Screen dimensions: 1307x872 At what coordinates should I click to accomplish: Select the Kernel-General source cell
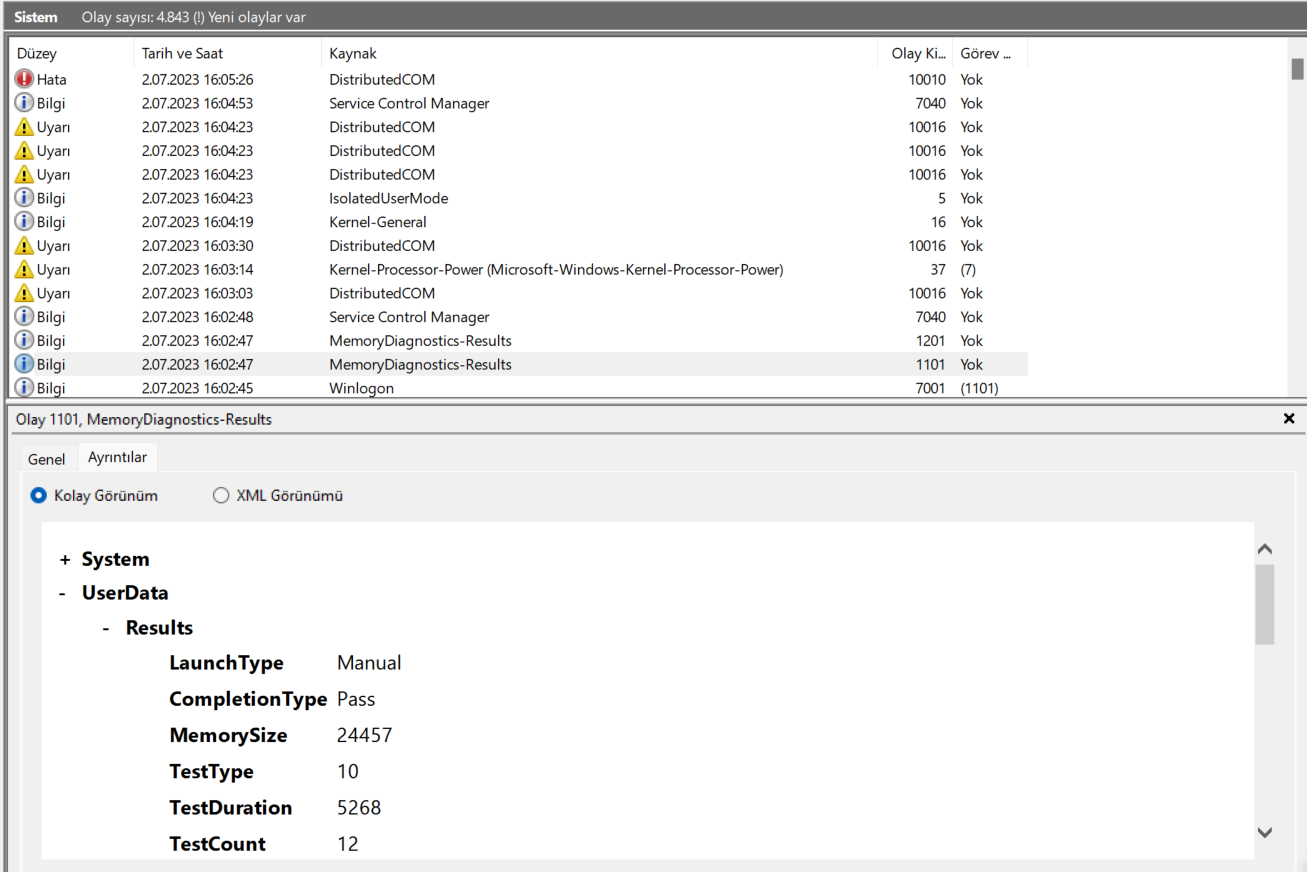(378, 222)
